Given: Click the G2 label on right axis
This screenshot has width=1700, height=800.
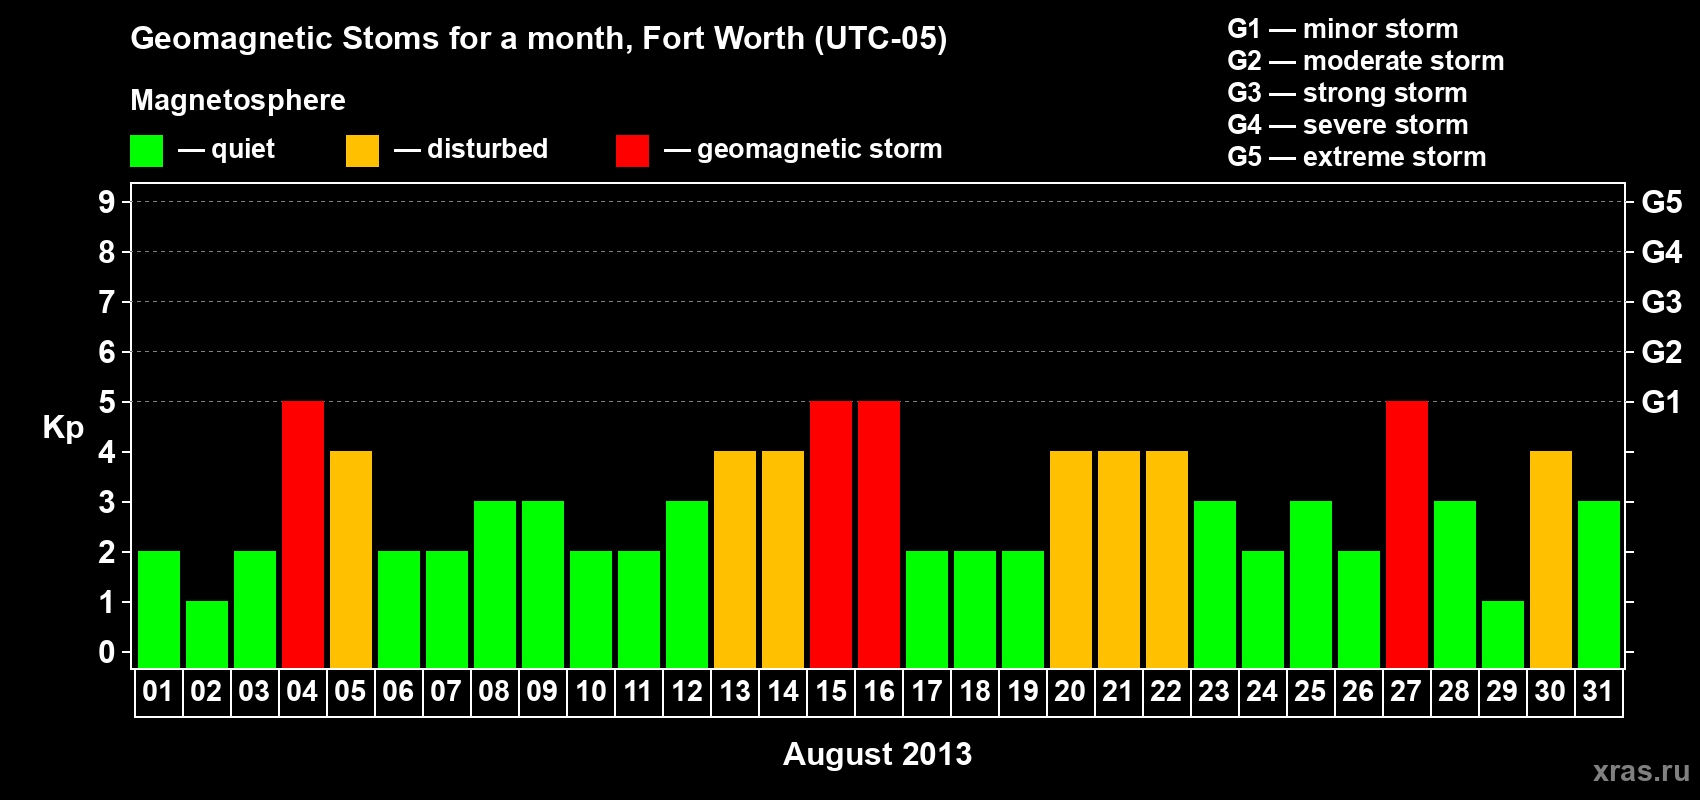Looking at the screenshot, I should (1662, 352).
